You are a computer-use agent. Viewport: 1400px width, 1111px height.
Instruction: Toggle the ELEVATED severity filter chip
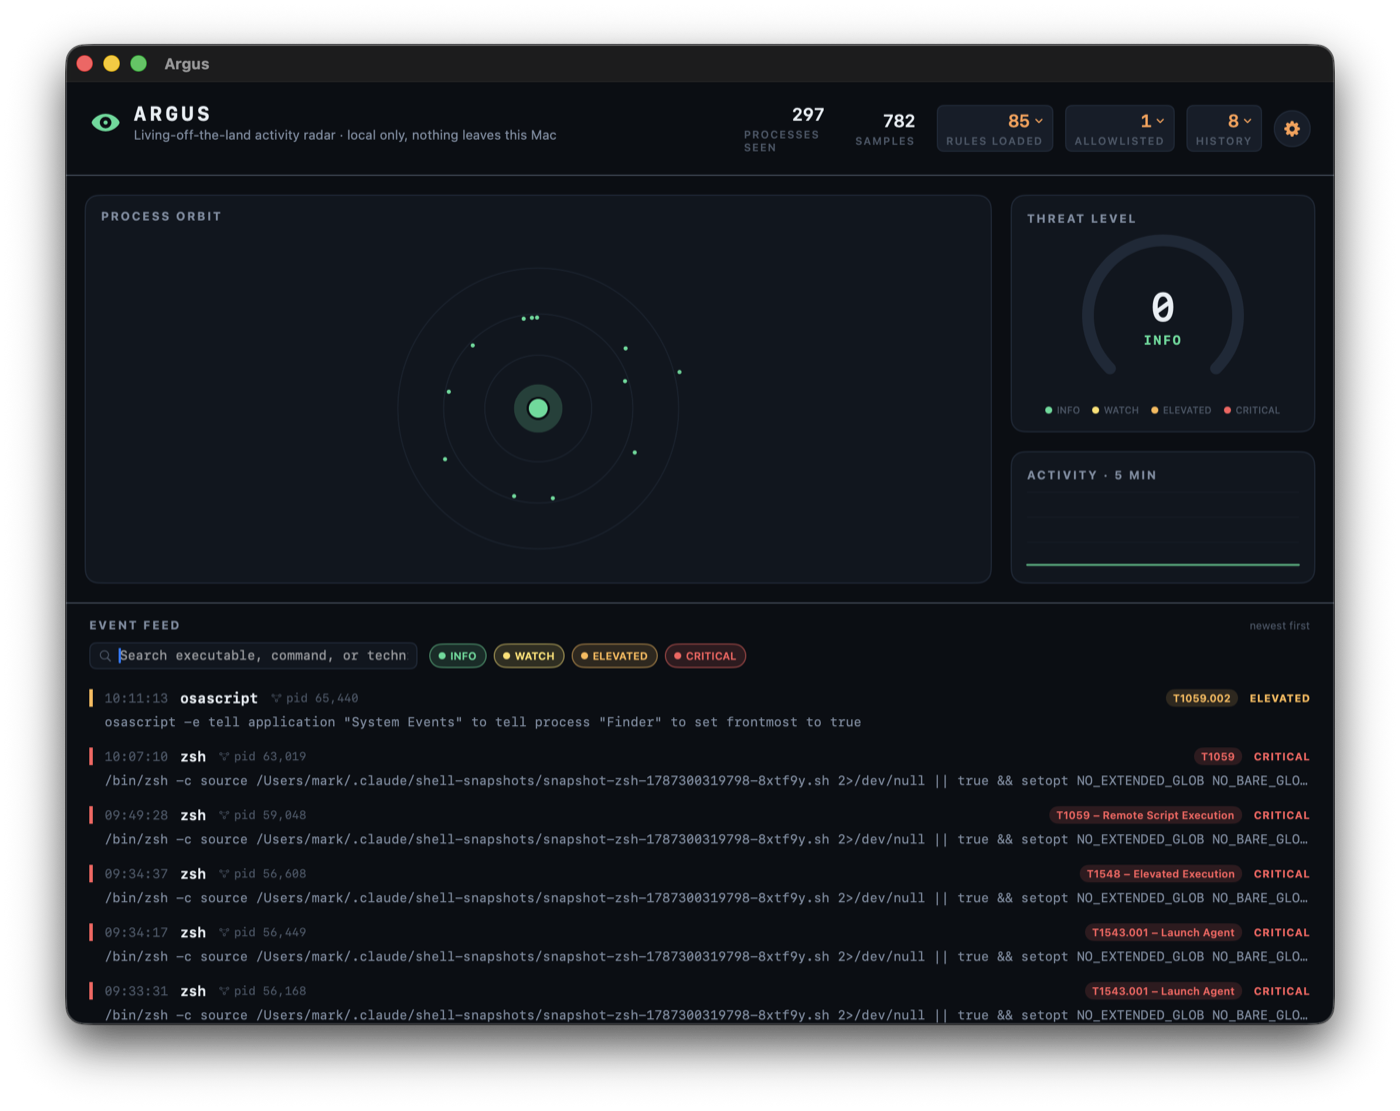pos(614,656)
